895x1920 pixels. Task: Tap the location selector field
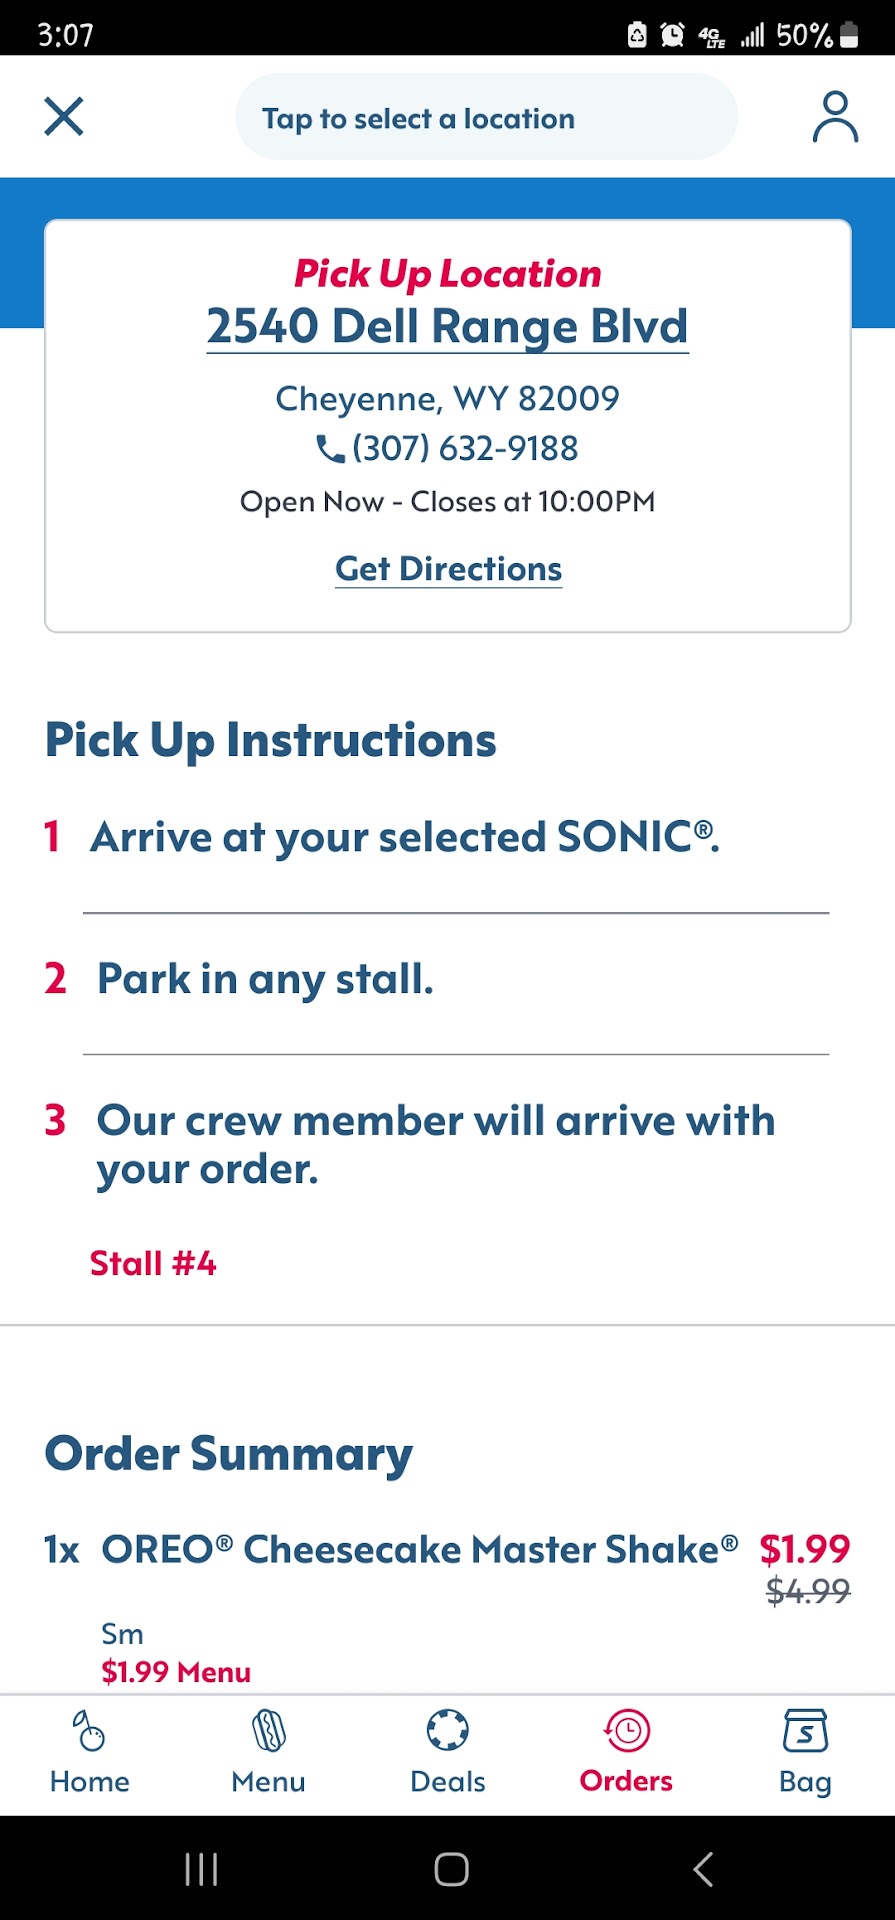pos(486,118)
